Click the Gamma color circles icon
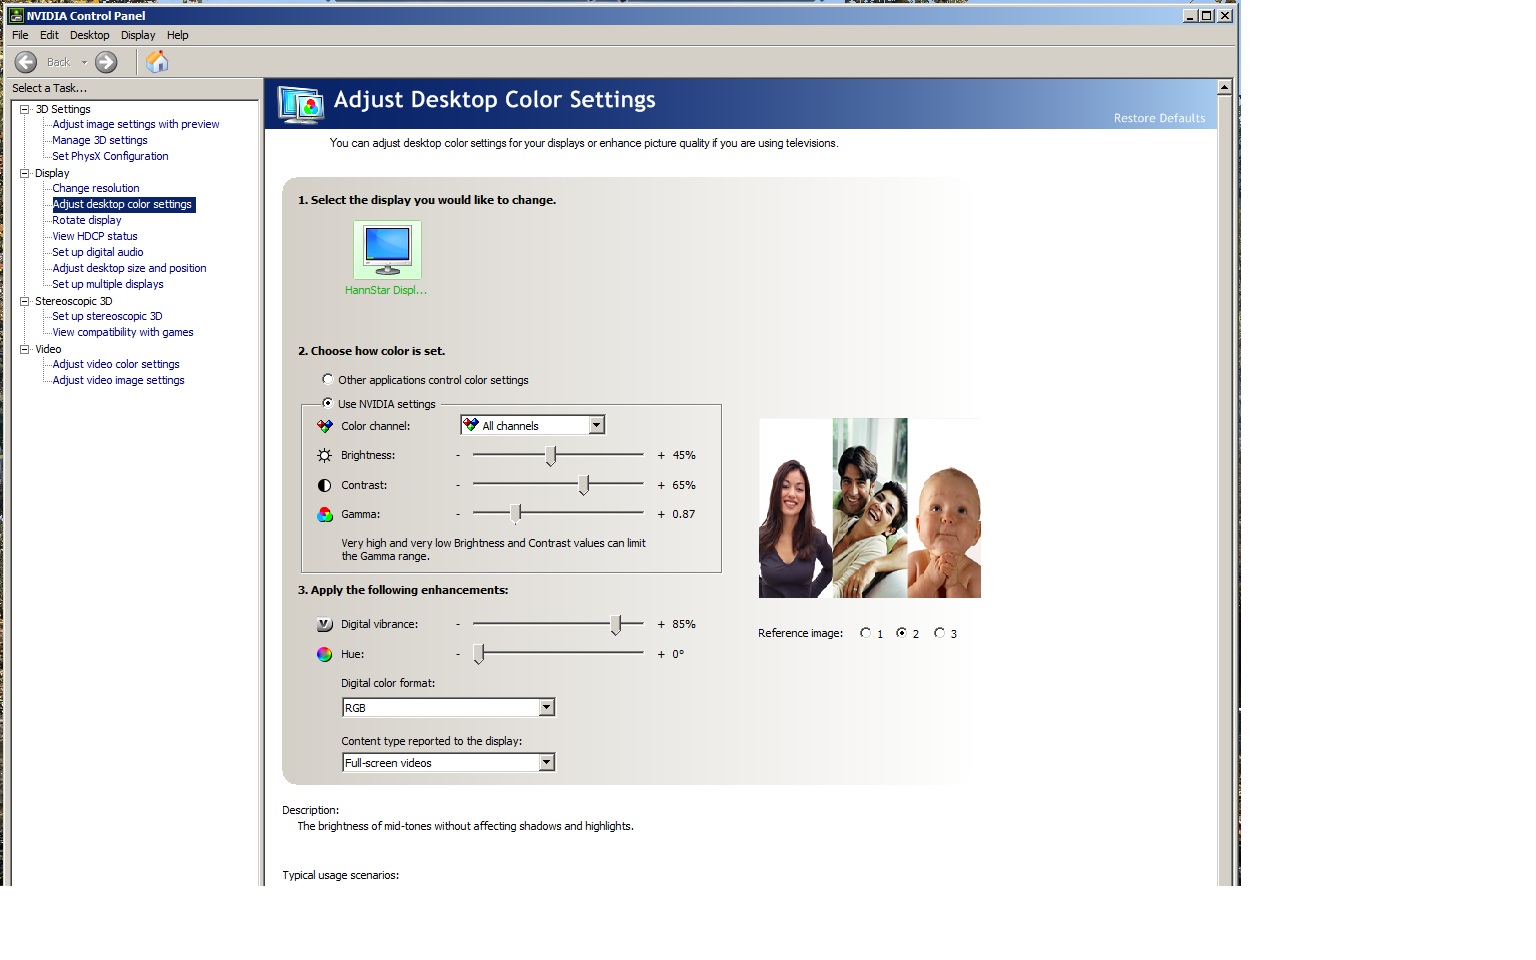This screenshot has height=960, width=1536. [324, 514]
